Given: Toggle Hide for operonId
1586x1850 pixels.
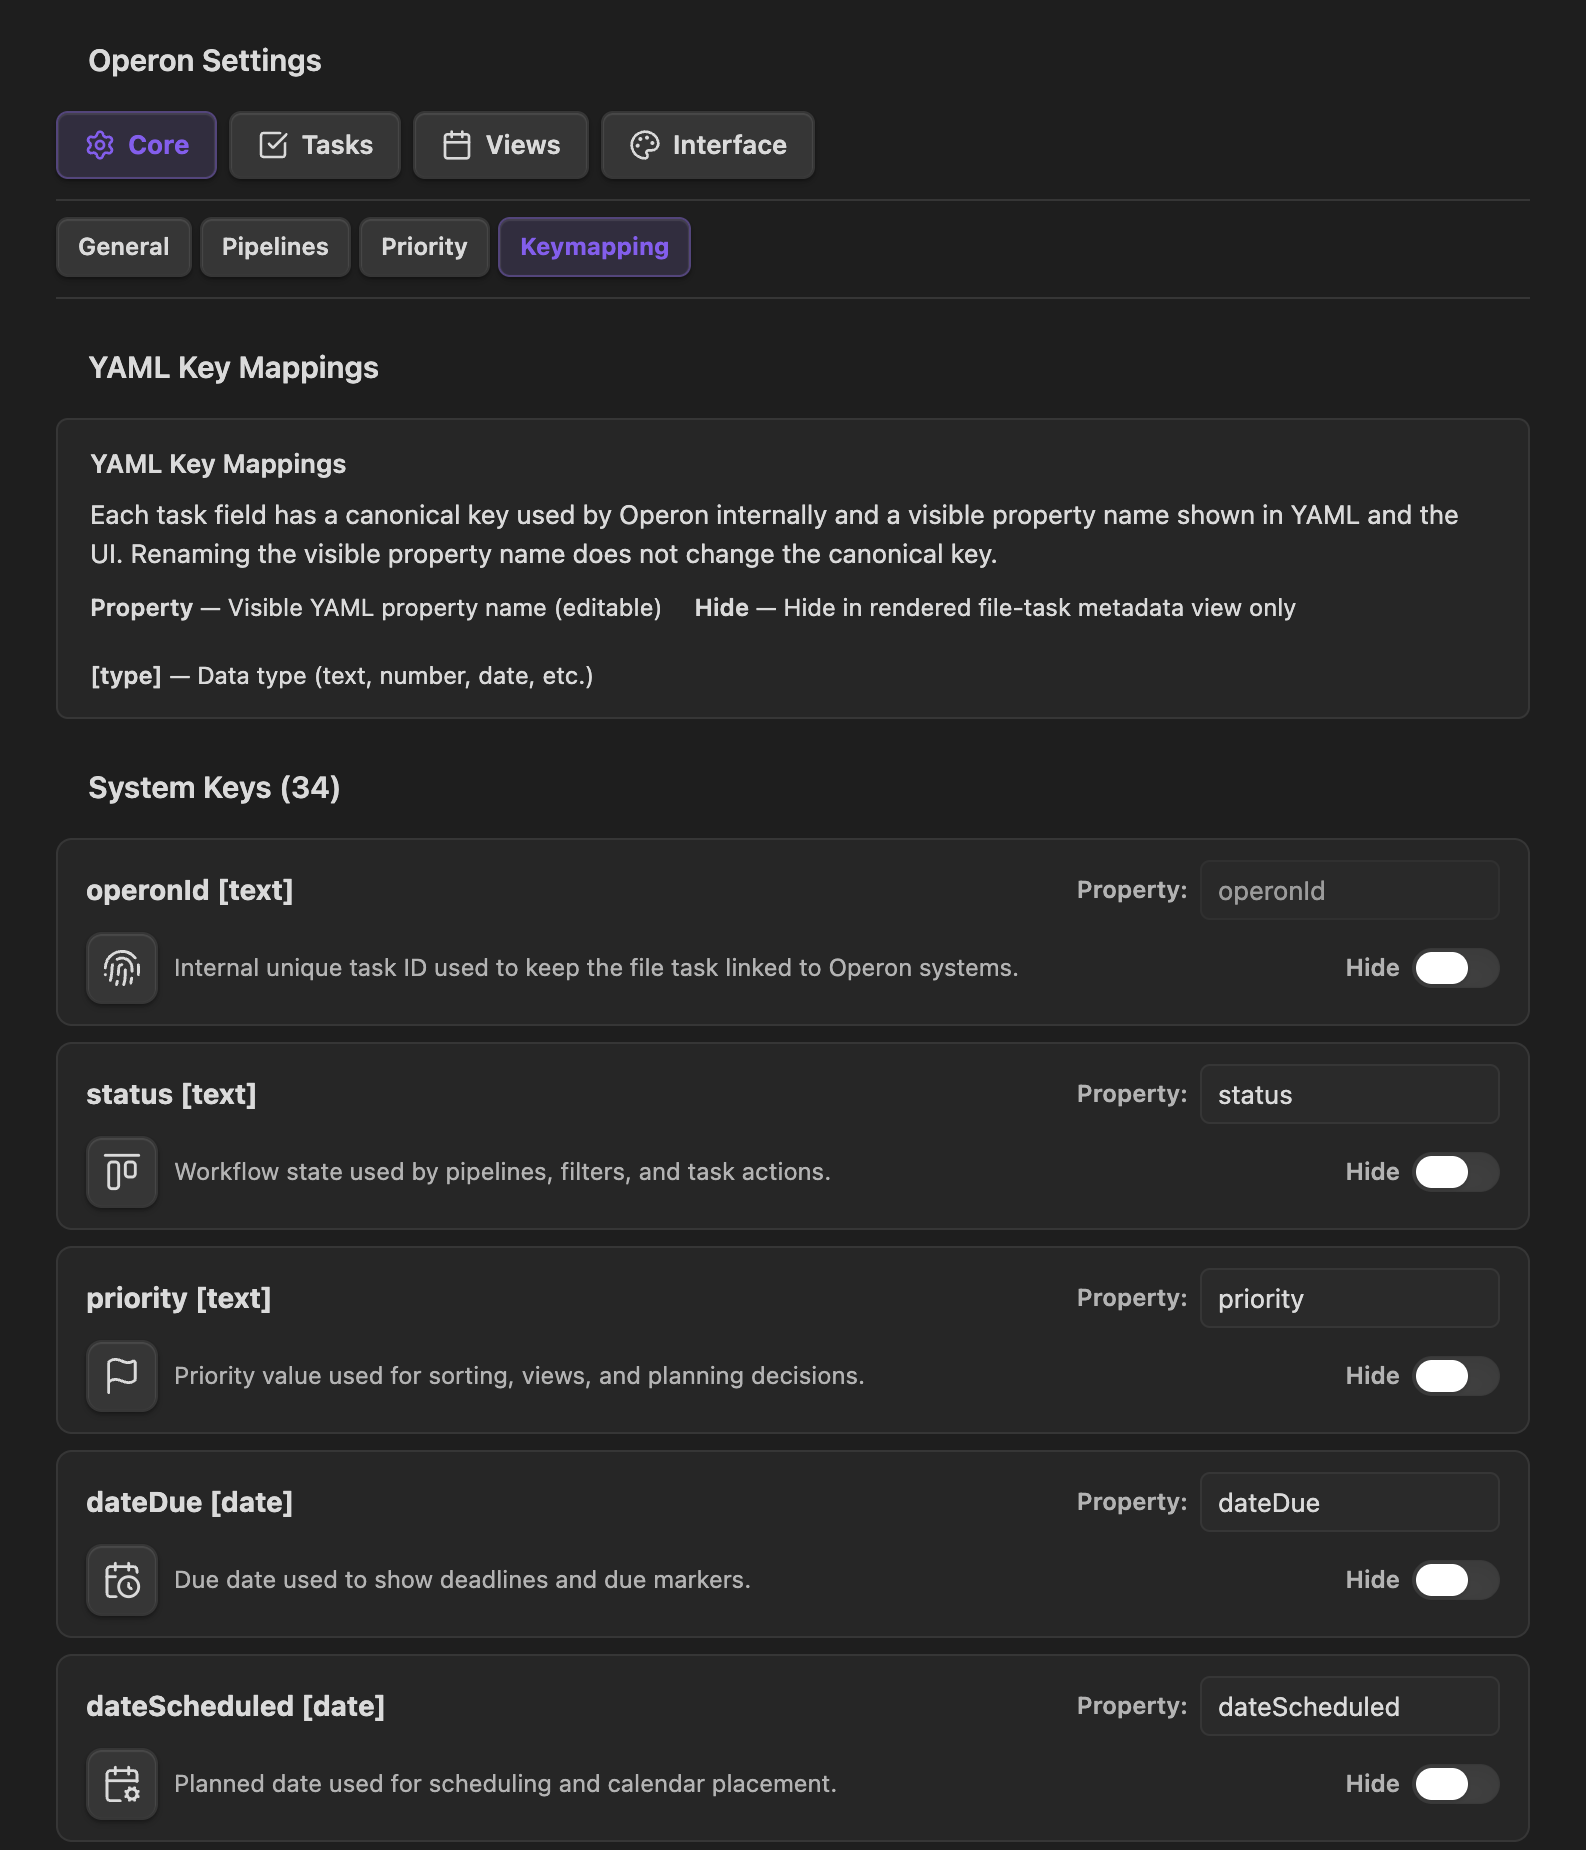Looking at the screenshot, I should [x=1456, y=968].
